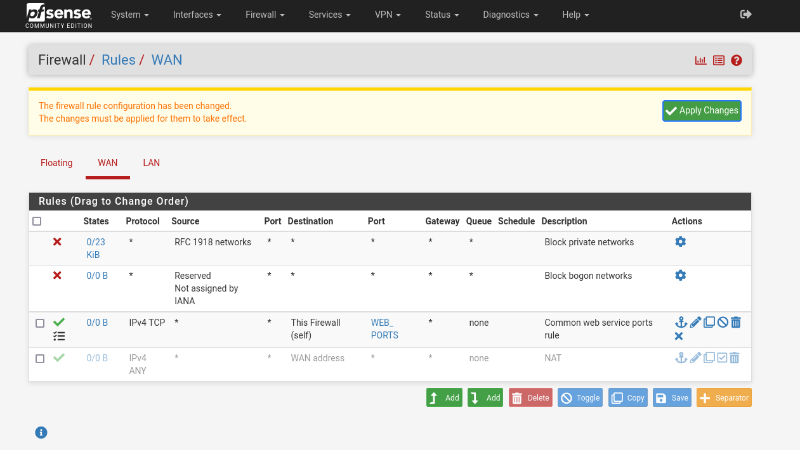
Task: Open states link on NAT row
Action: [97, 358]
